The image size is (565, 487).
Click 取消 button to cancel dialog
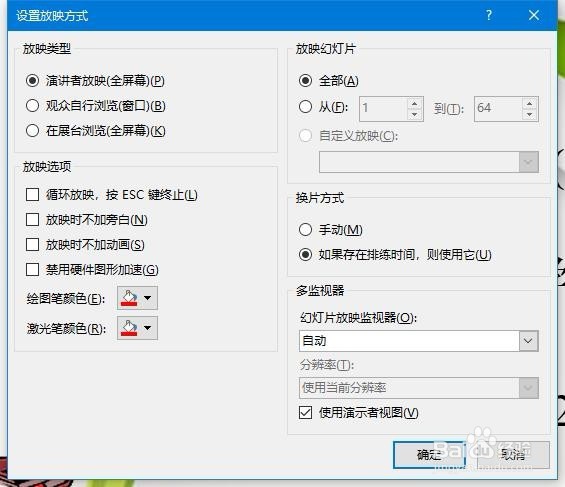click(513, 455)
